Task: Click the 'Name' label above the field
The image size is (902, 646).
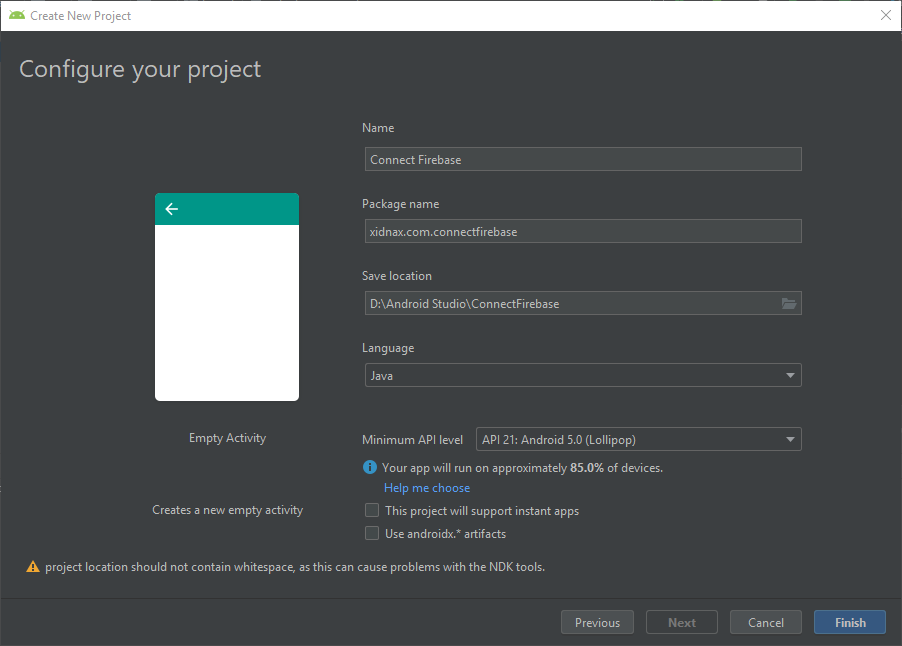Action: tap(378, 128)
